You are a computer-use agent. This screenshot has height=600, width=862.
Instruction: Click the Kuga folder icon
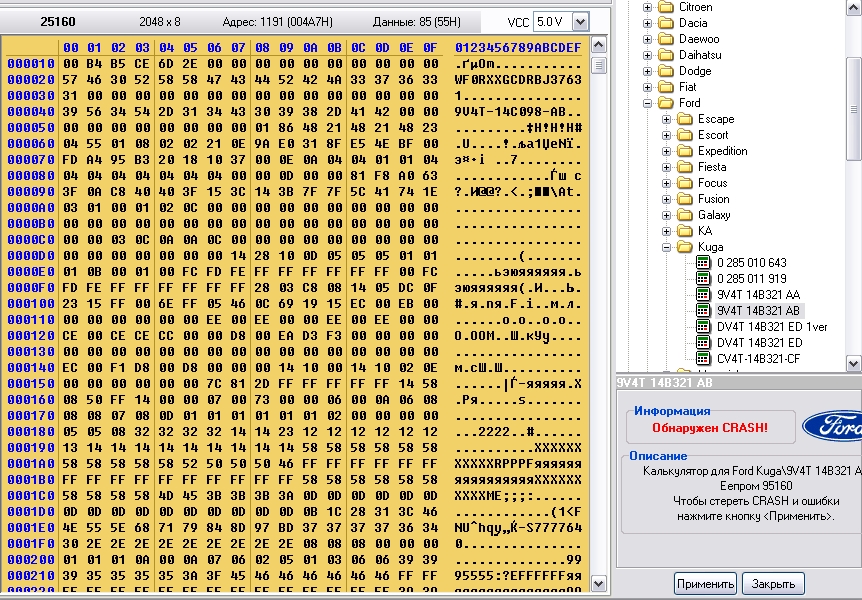coord(685,247)
